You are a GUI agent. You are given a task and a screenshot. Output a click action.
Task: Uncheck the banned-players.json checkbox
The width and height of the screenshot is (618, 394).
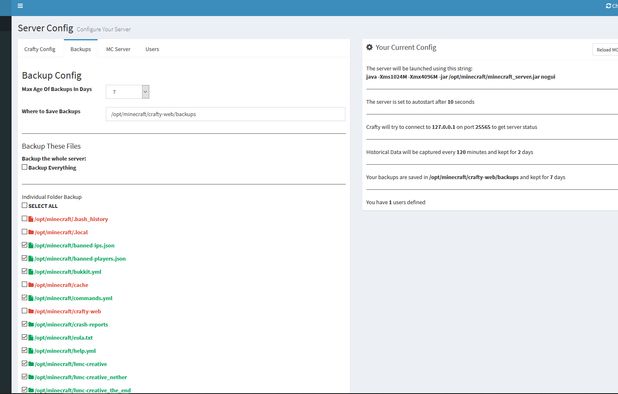point(24,258)
